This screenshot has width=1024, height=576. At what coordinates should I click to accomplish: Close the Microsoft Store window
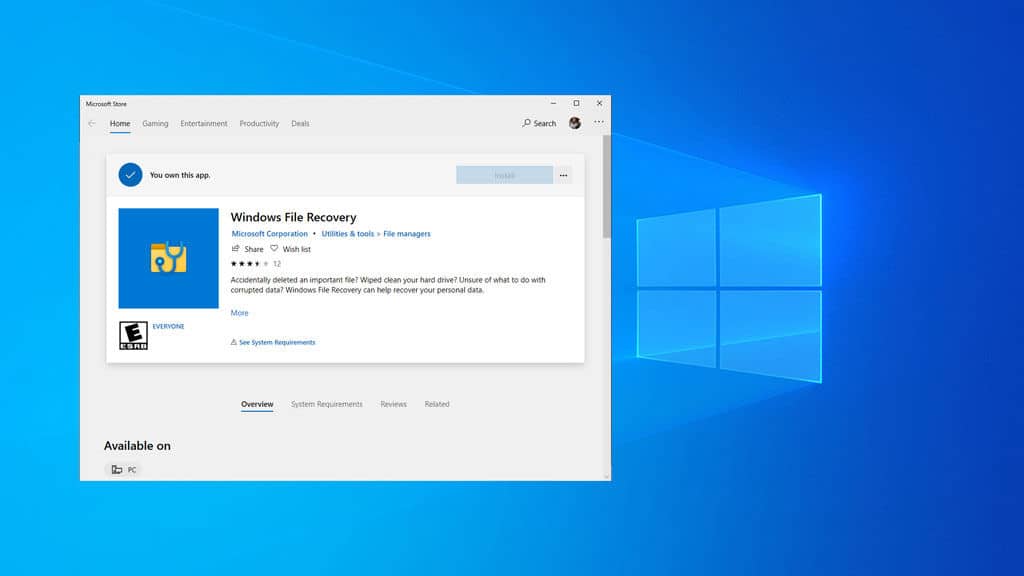tap(600, 103)
